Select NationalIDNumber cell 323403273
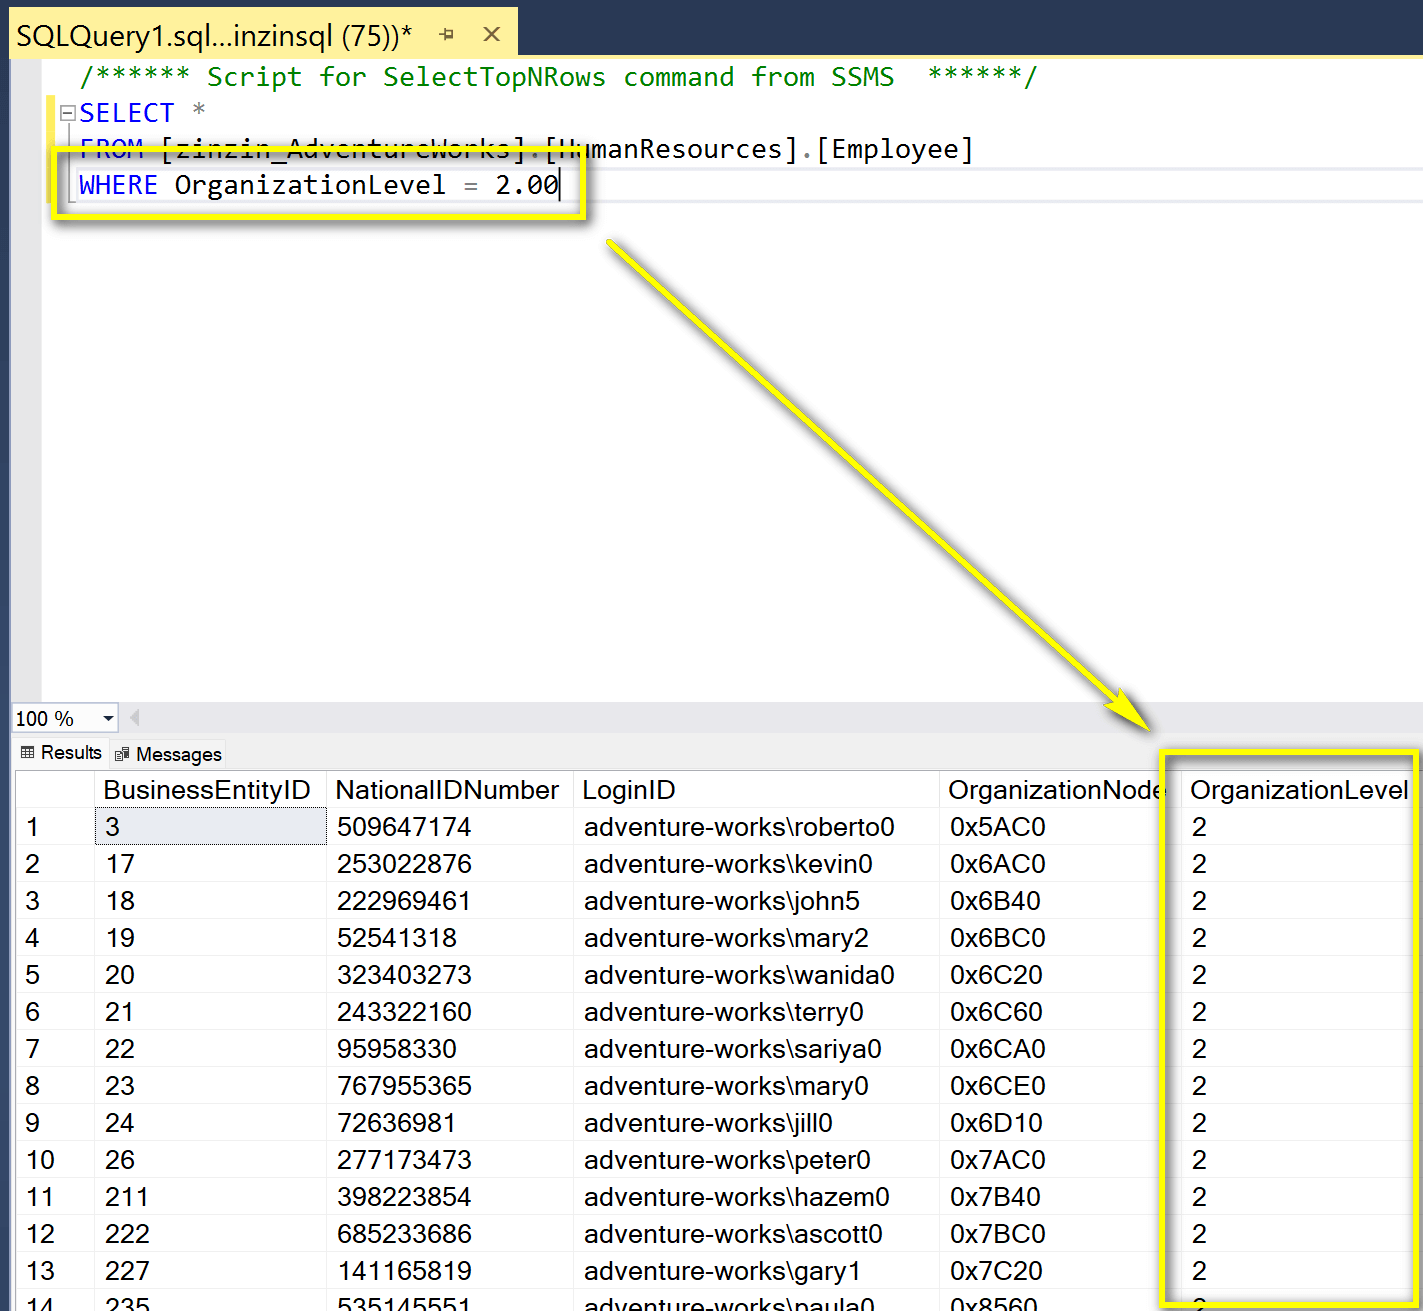 449,975
